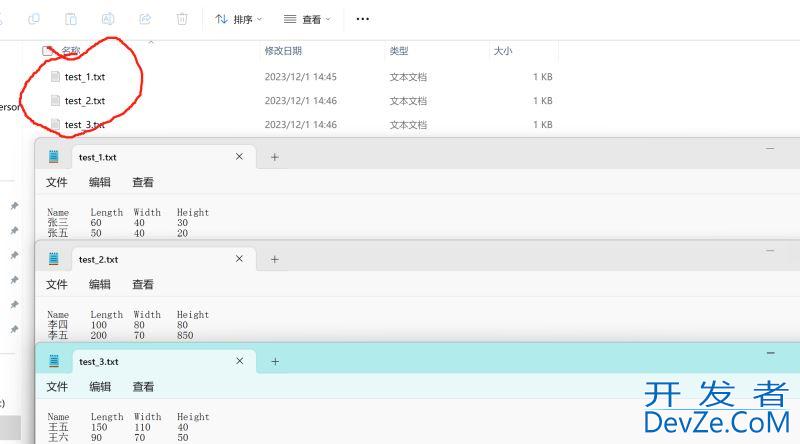This screenshot has height=444, width=800.
Task: Open the 查看 view dropdown in Explorer
Action: coord(307,19)
